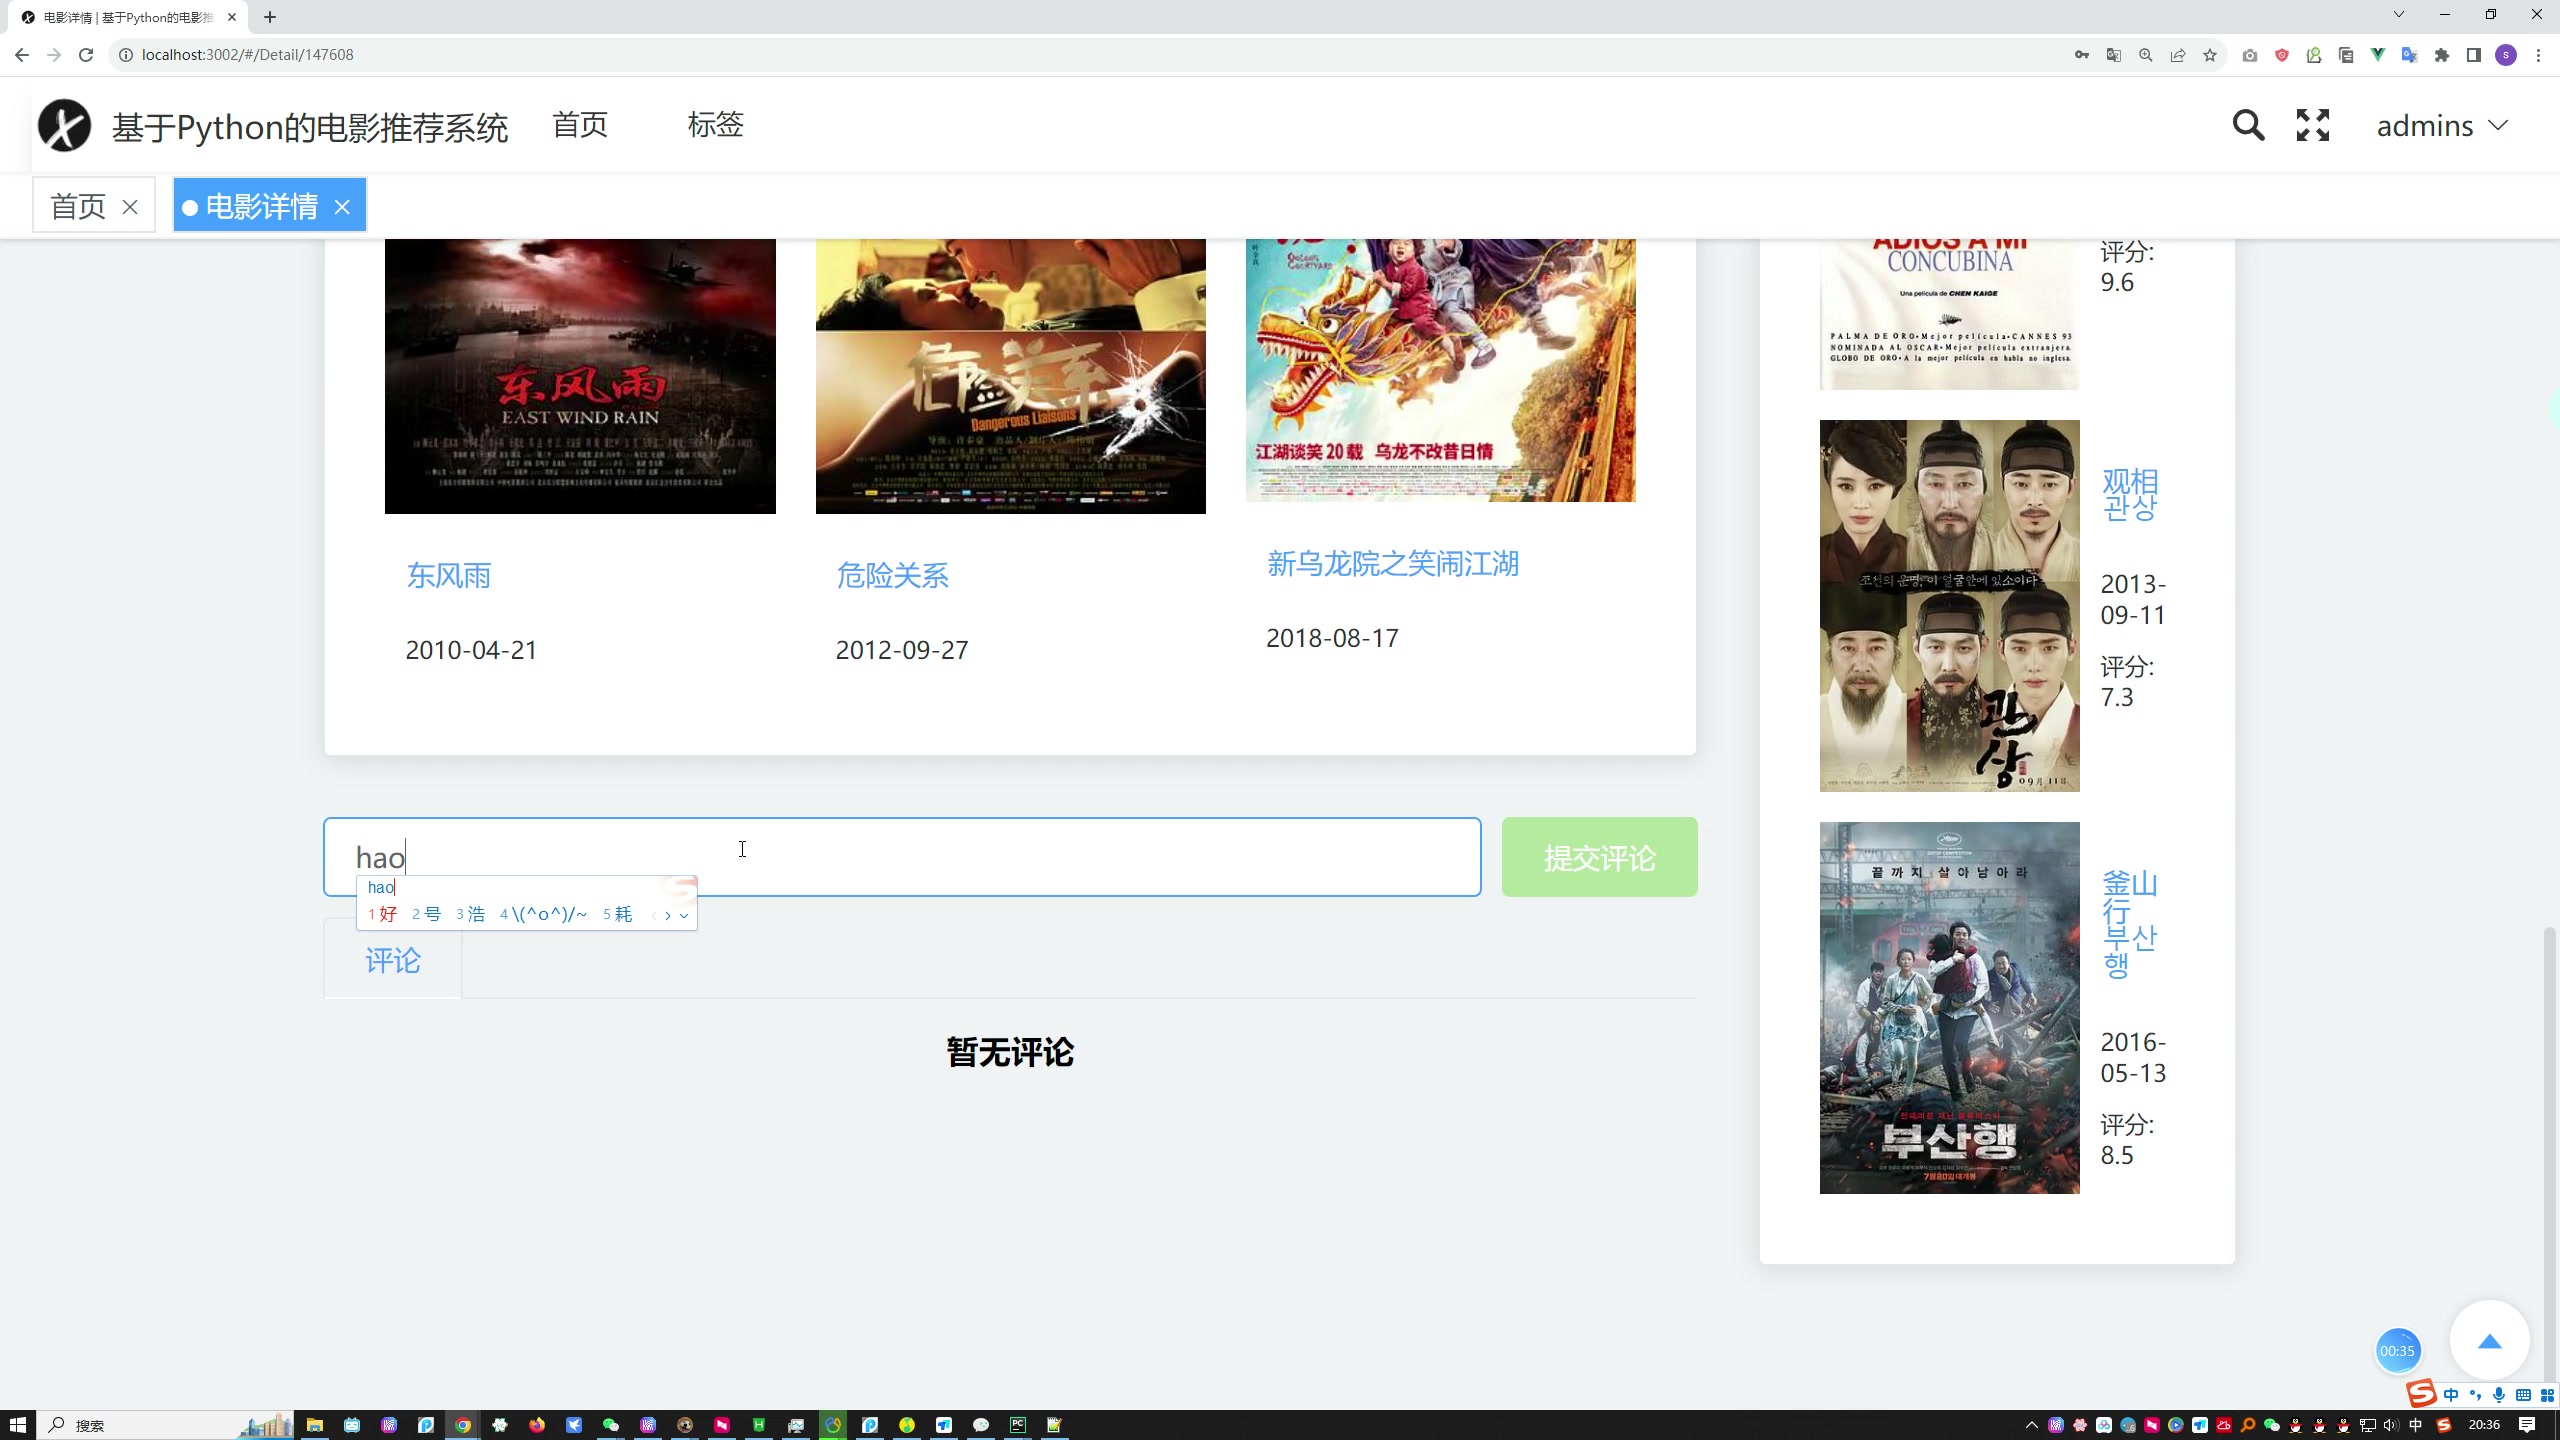Switch to the 首页 page tab
This screenshot has width=2560, height=1440.
click(78, 206)
